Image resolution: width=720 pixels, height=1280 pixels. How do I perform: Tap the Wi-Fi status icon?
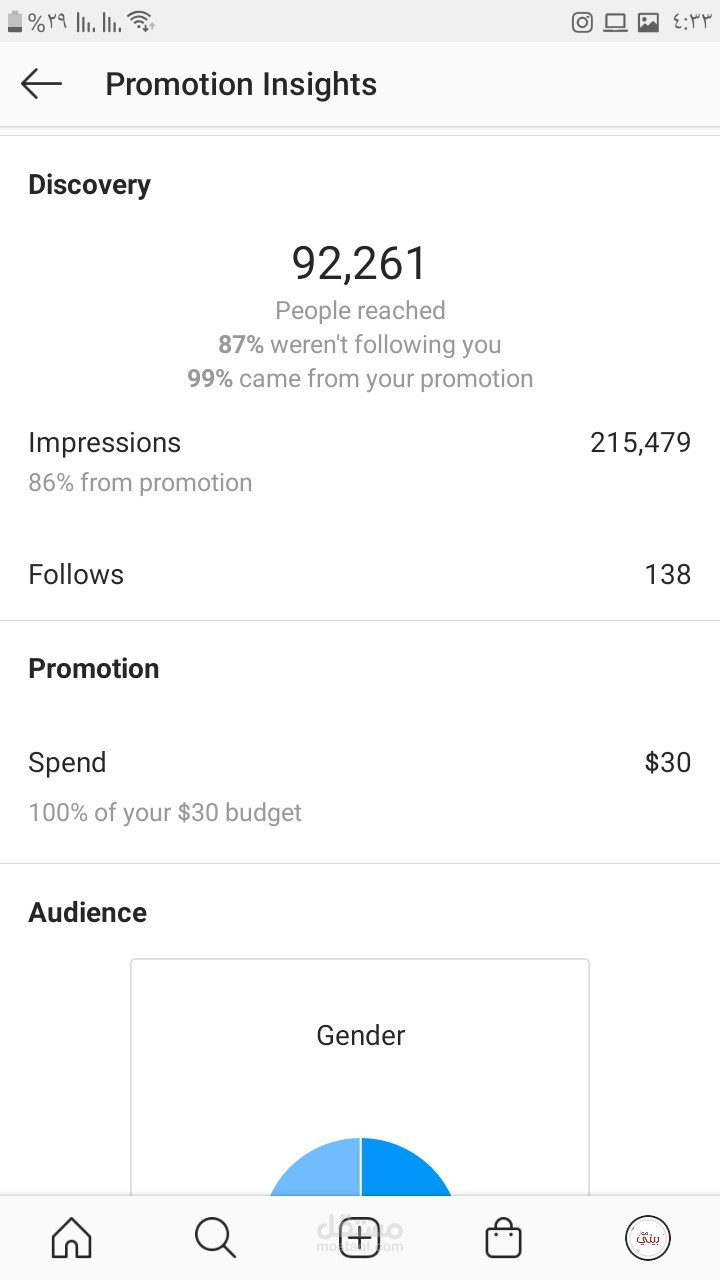pos(141,22)
